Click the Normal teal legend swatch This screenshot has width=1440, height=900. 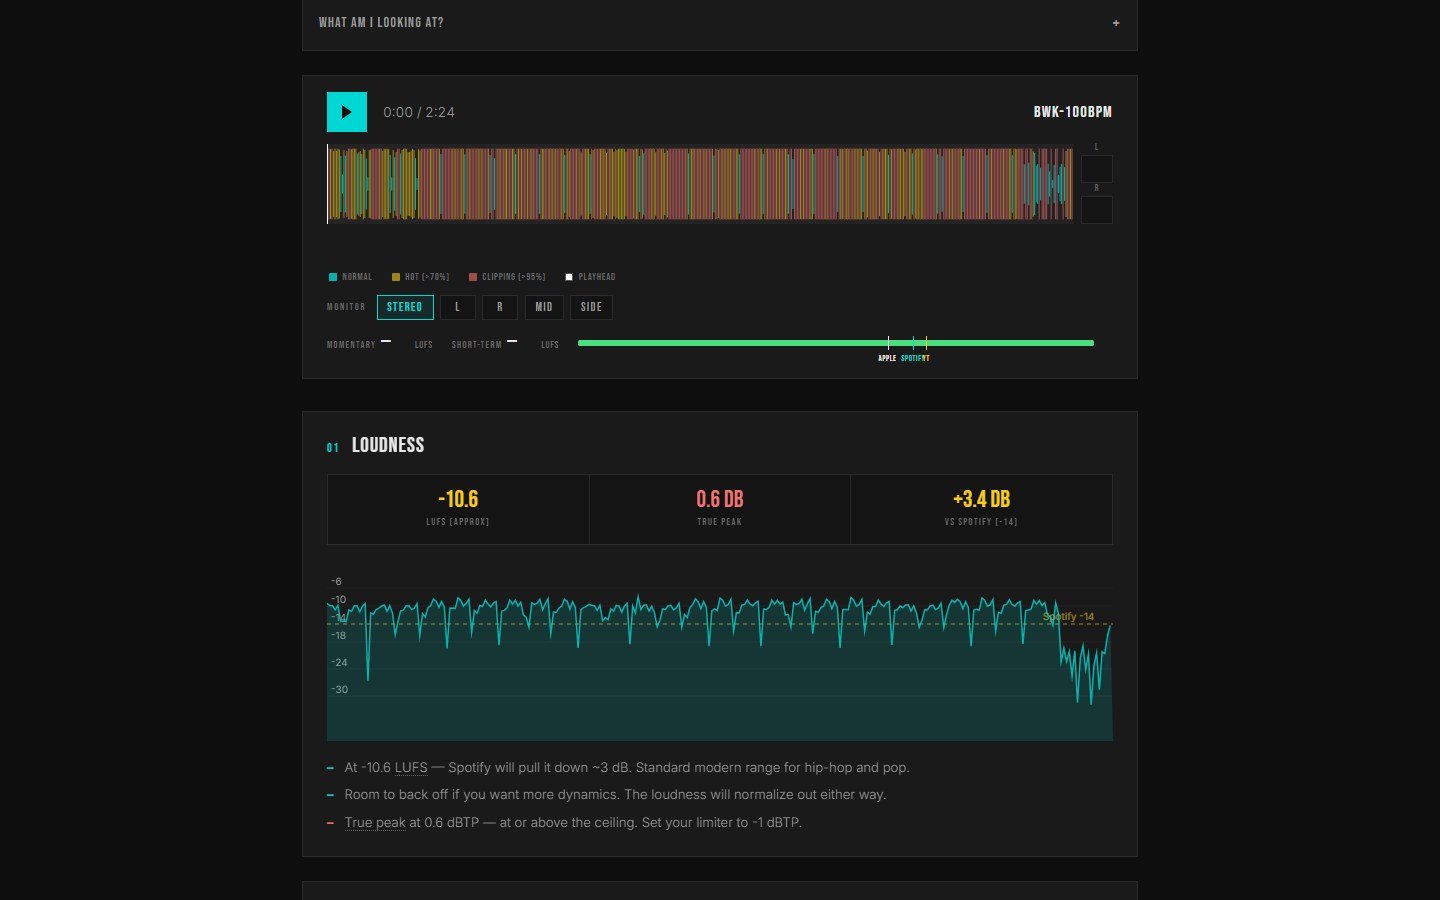(333, 277)
